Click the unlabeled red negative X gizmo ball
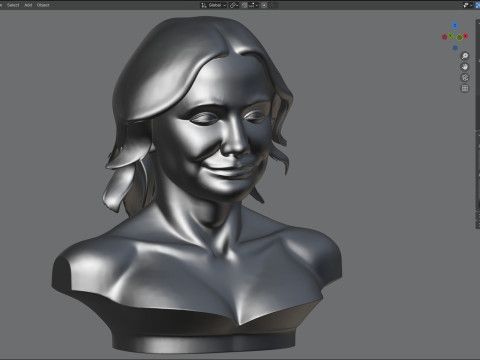This screenshot has width=480, height=360. pos(444,37)
